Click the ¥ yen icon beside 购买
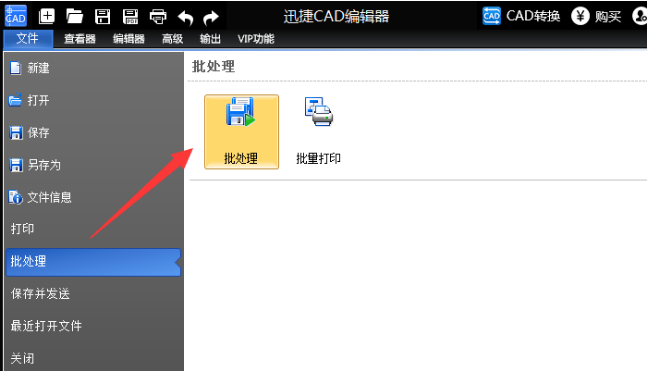647x382 pixels. tap(580, 16)
